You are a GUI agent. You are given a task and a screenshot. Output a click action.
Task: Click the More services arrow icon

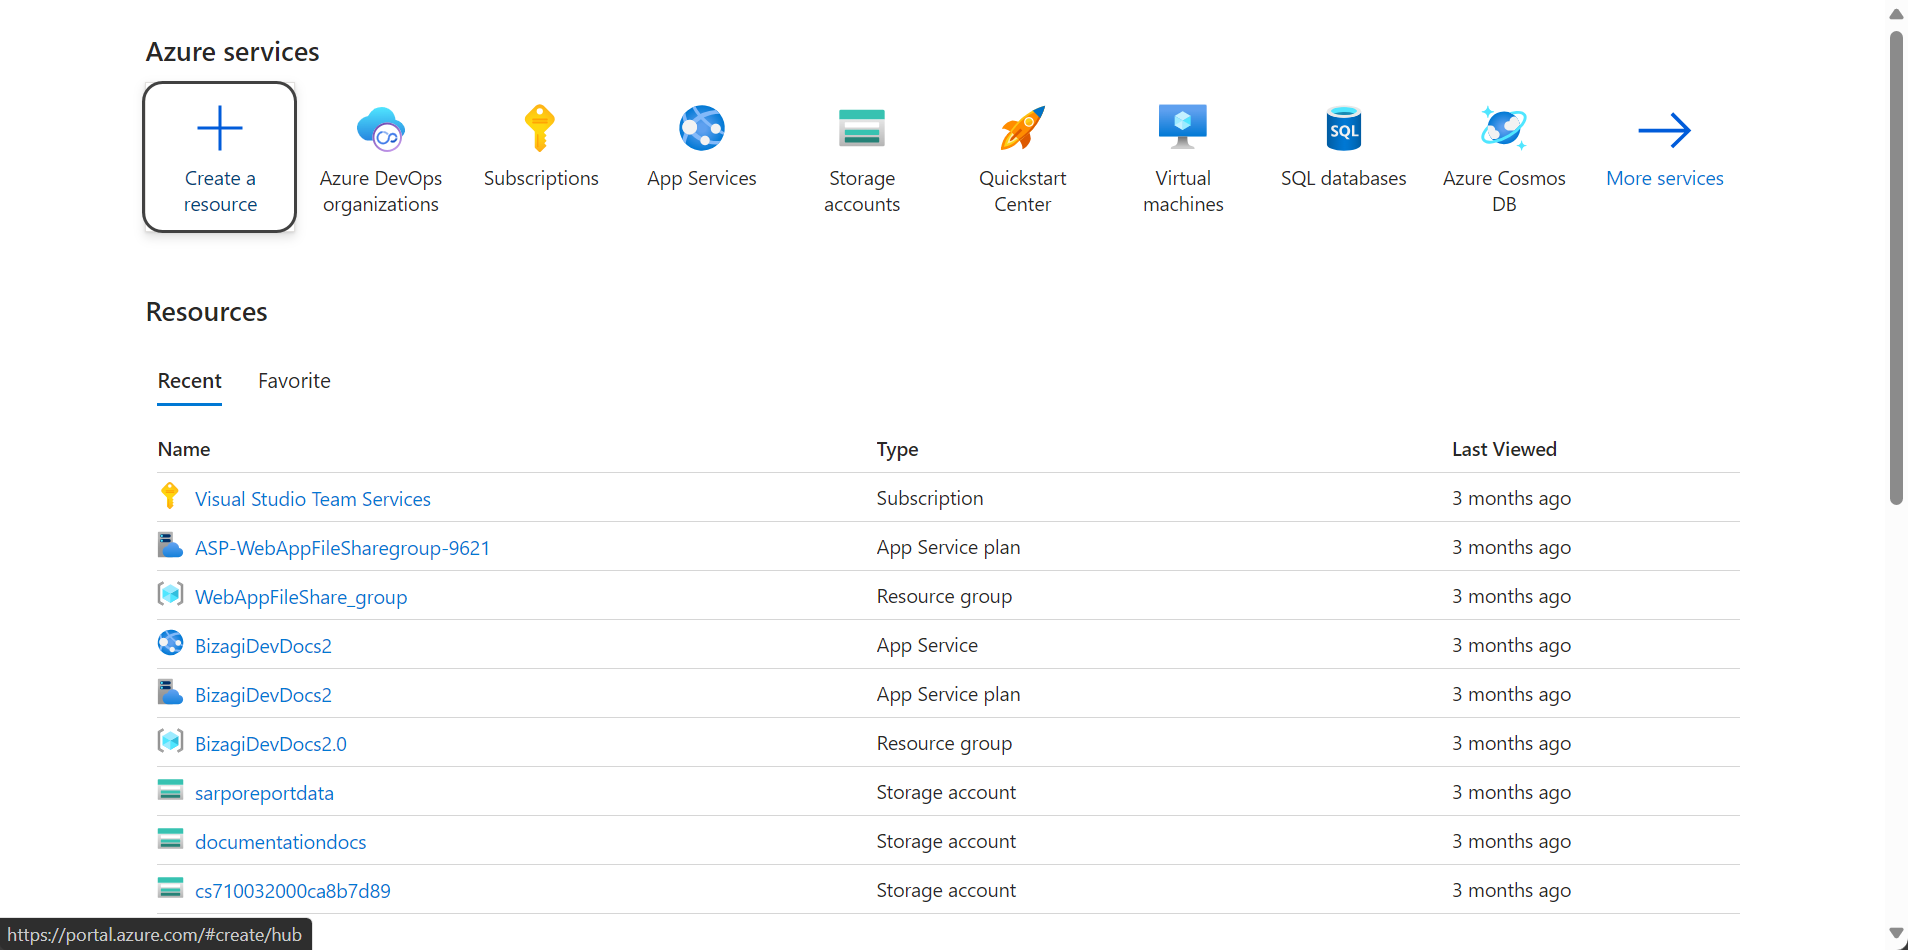(1665, 130)
